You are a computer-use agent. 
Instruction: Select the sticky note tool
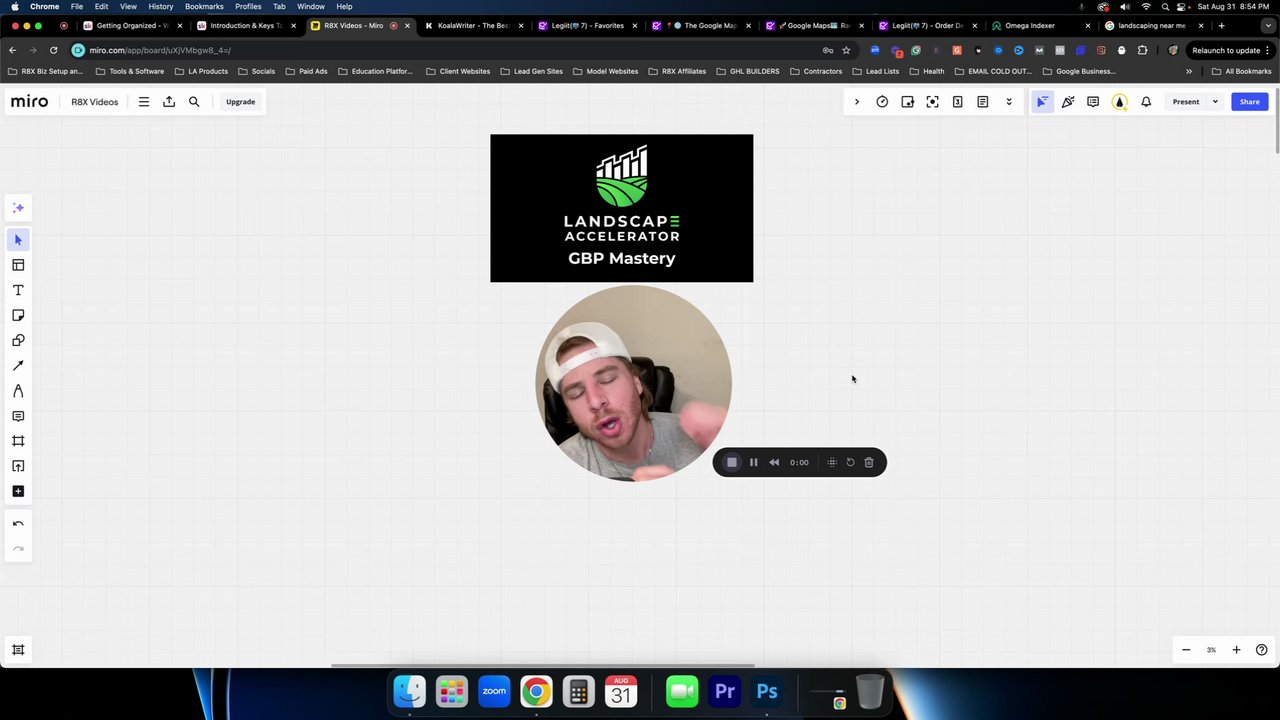click(18, 315)
